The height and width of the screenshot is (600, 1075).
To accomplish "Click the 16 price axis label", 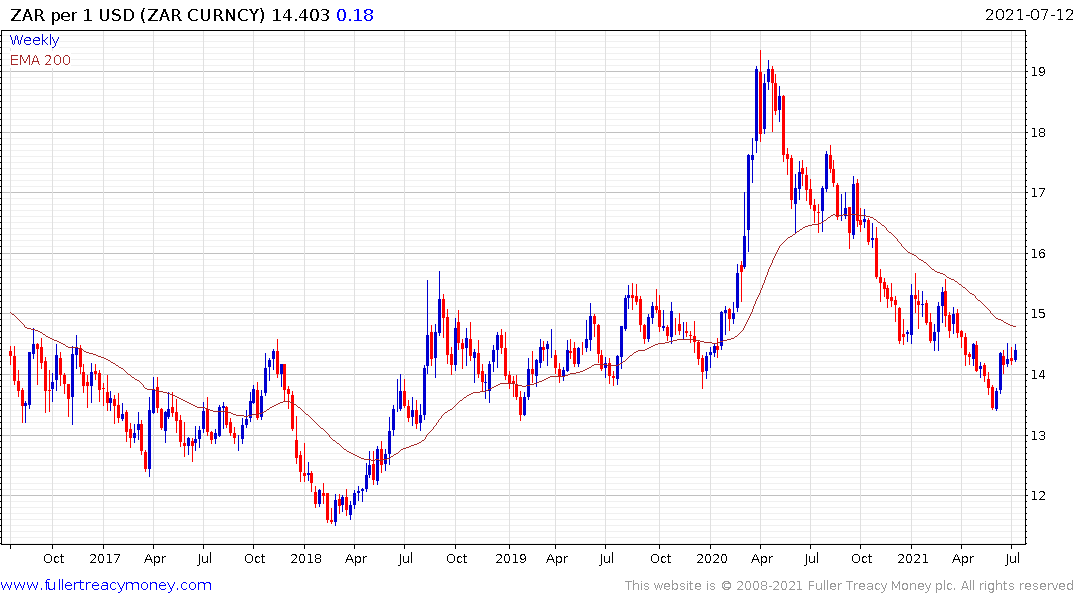I will tap(1037, 254).
